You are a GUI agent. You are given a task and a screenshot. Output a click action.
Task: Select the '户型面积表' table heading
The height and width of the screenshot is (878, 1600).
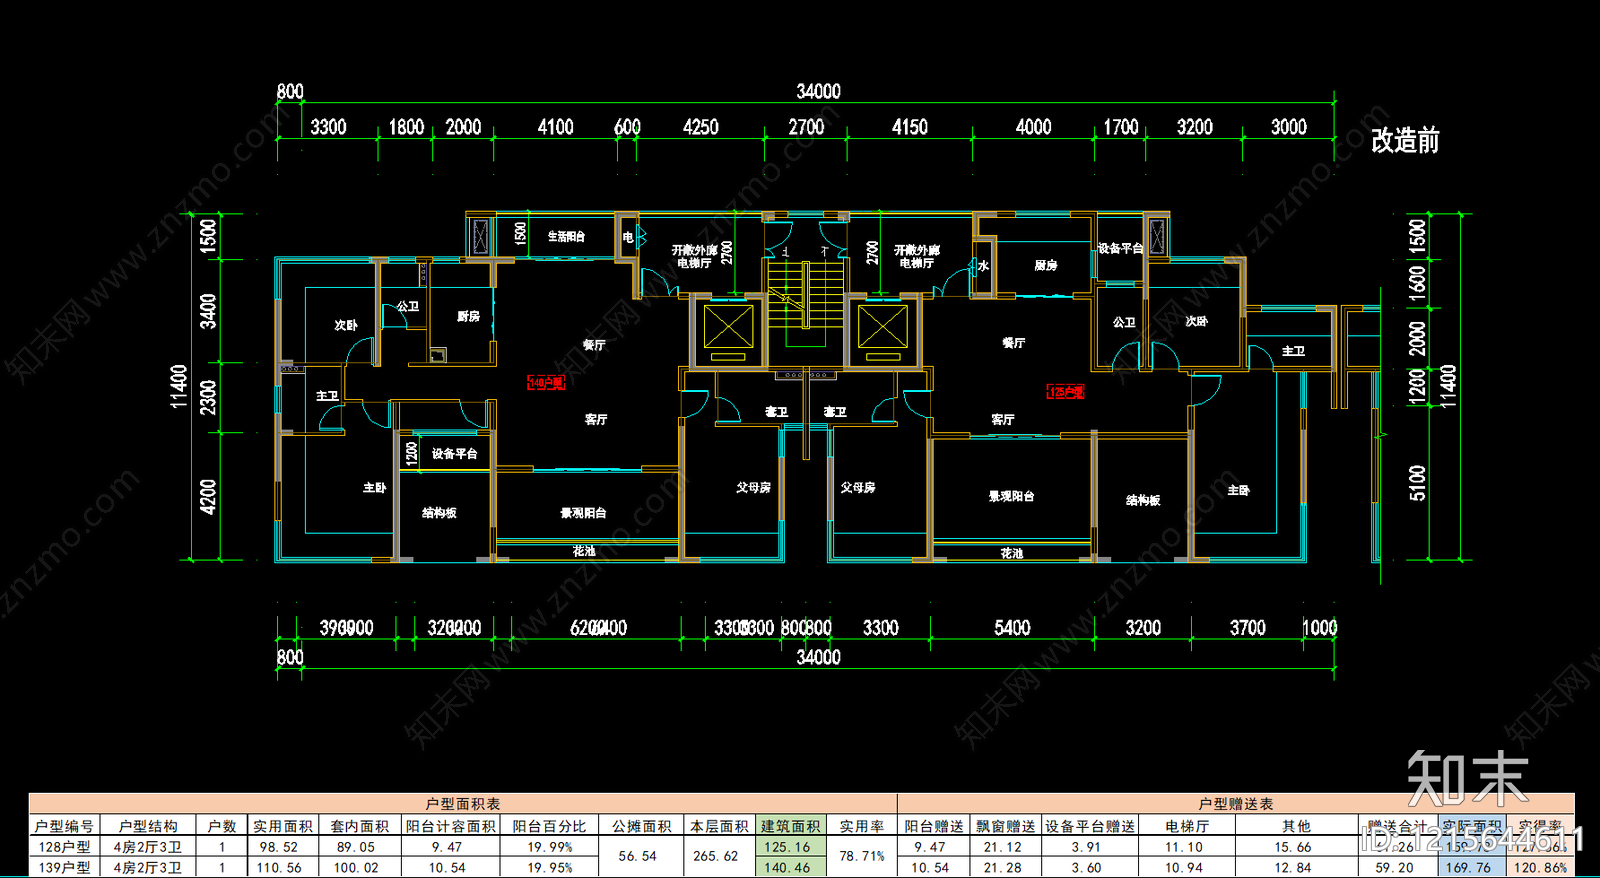(x=463, y=804)
